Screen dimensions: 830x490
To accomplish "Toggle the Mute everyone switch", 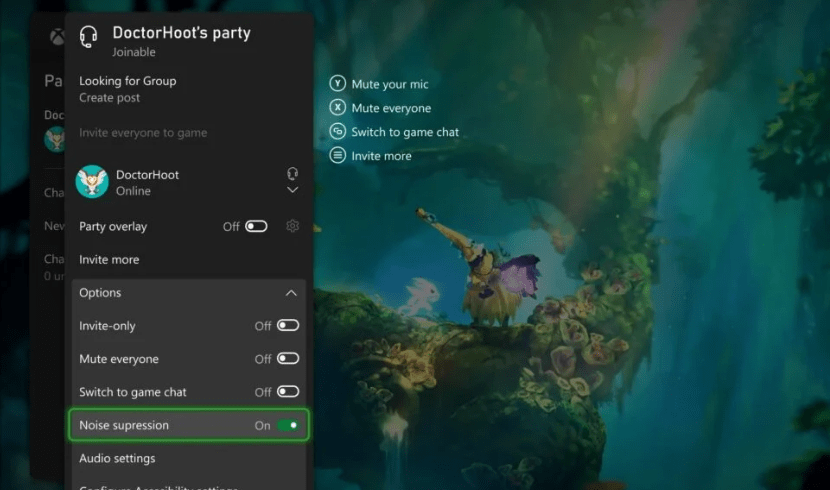I will (x=288, y=359).
